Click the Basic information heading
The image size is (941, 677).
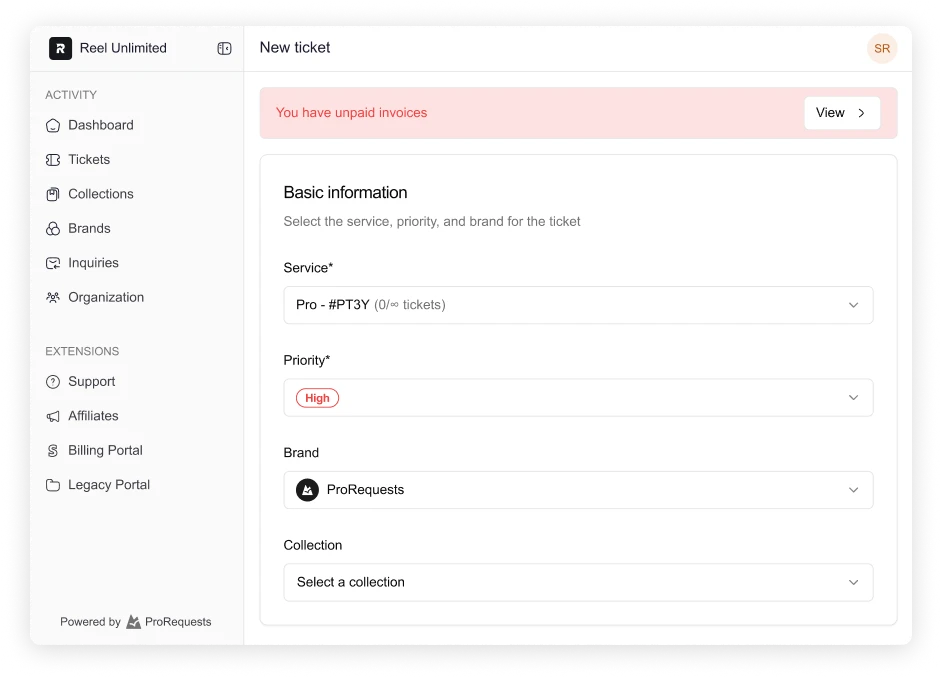click(x=345, y=193)
